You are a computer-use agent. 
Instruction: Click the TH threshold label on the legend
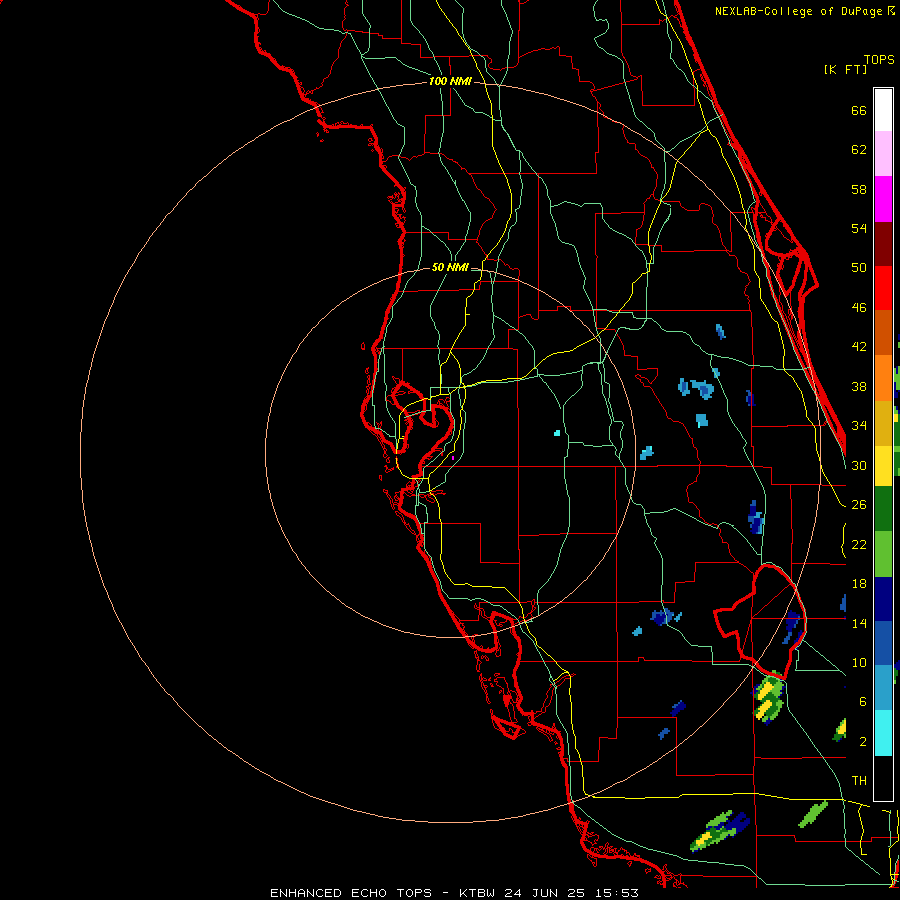coord(859,781)
